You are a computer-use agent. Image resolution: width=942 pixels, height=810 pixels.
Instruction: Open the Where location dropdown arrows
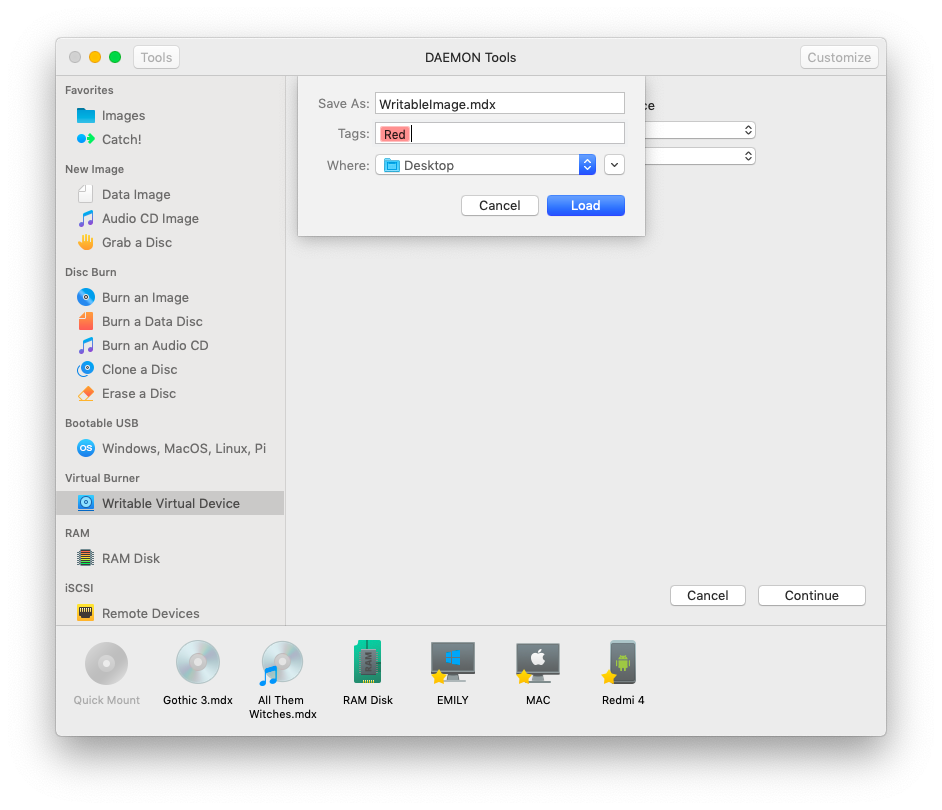588,165
